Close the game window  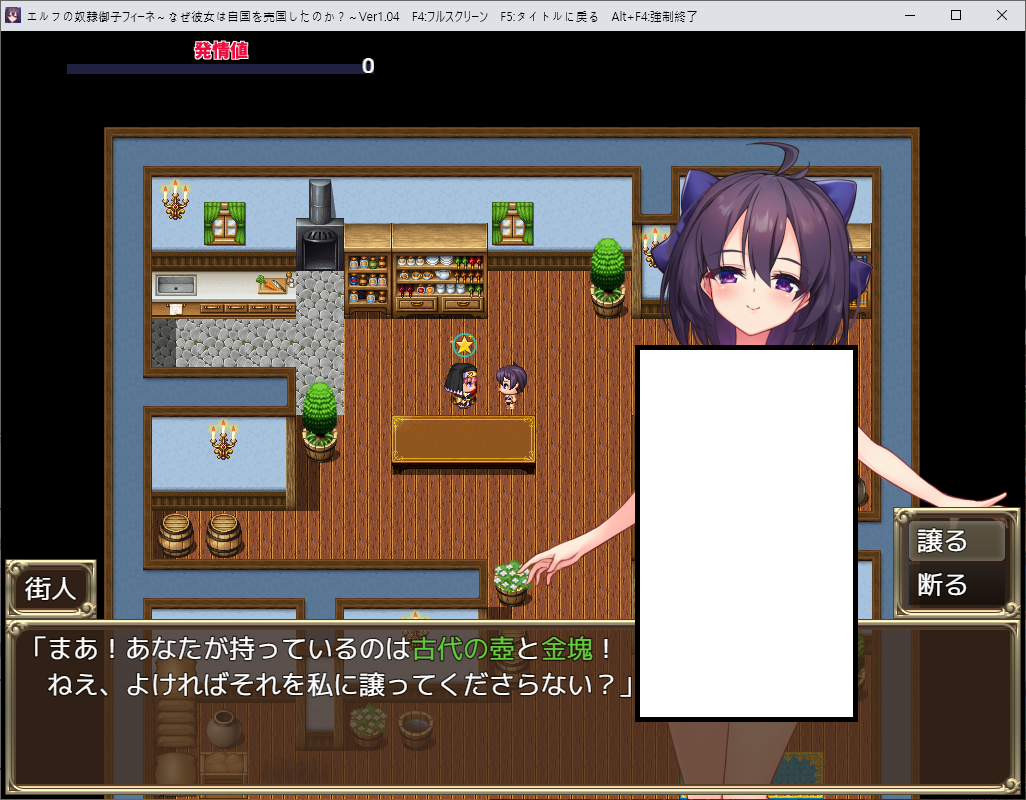[x=1002, y=15]
